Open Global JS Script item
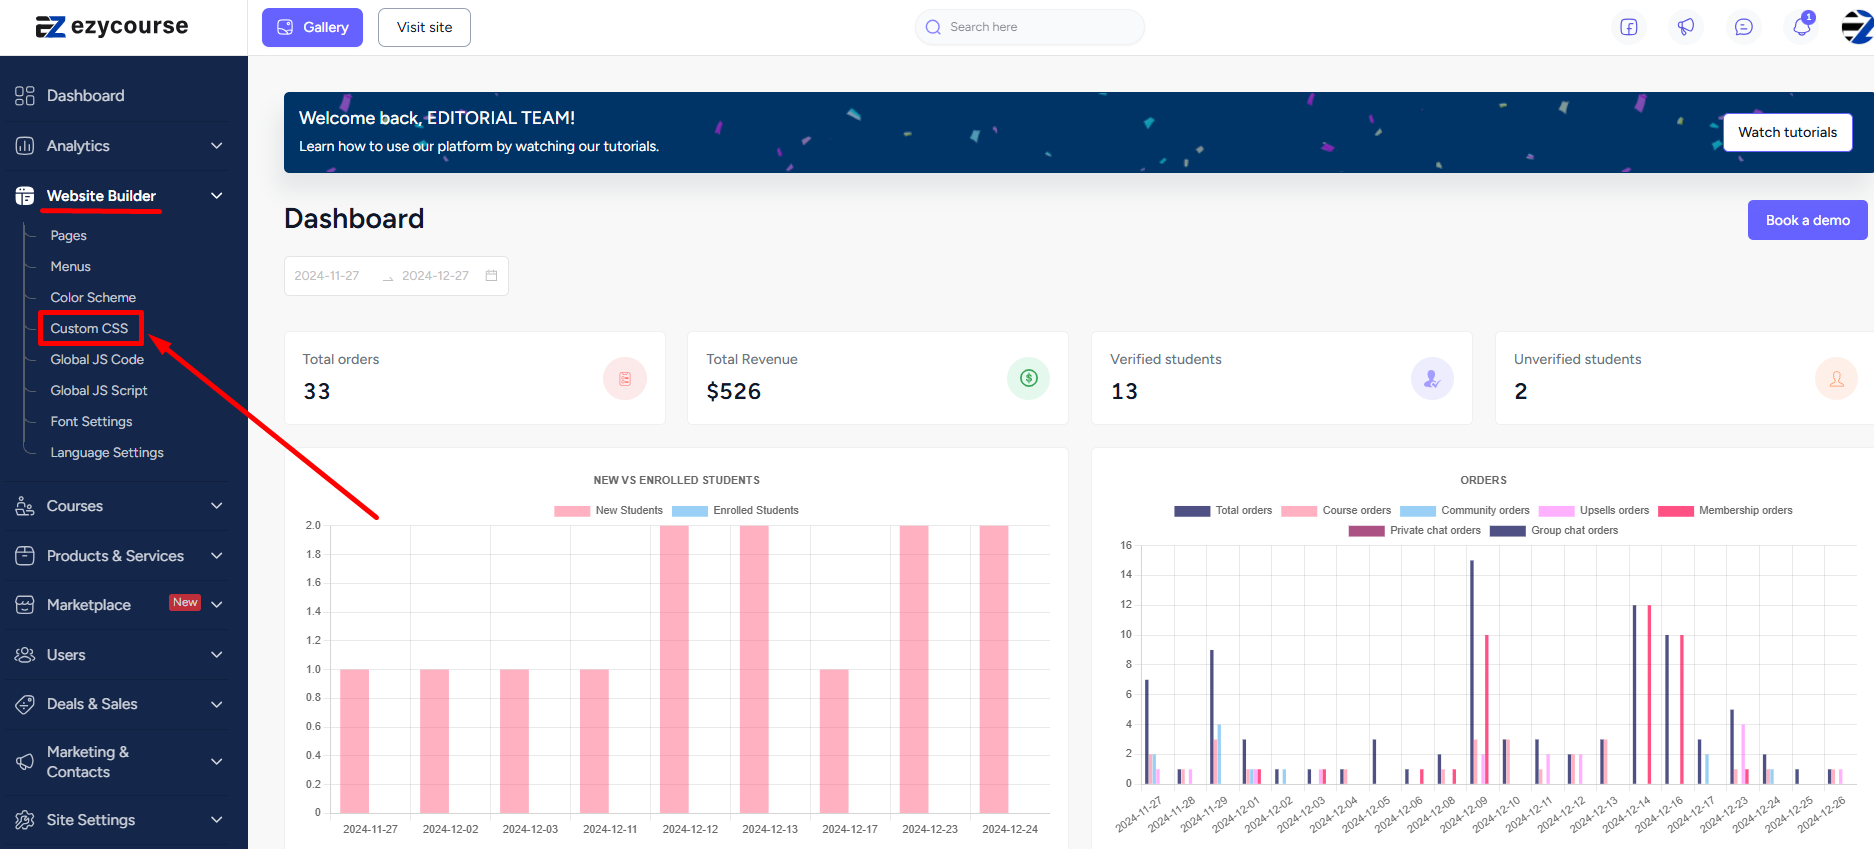1874x849 pixels. click(x=99, y=391)
